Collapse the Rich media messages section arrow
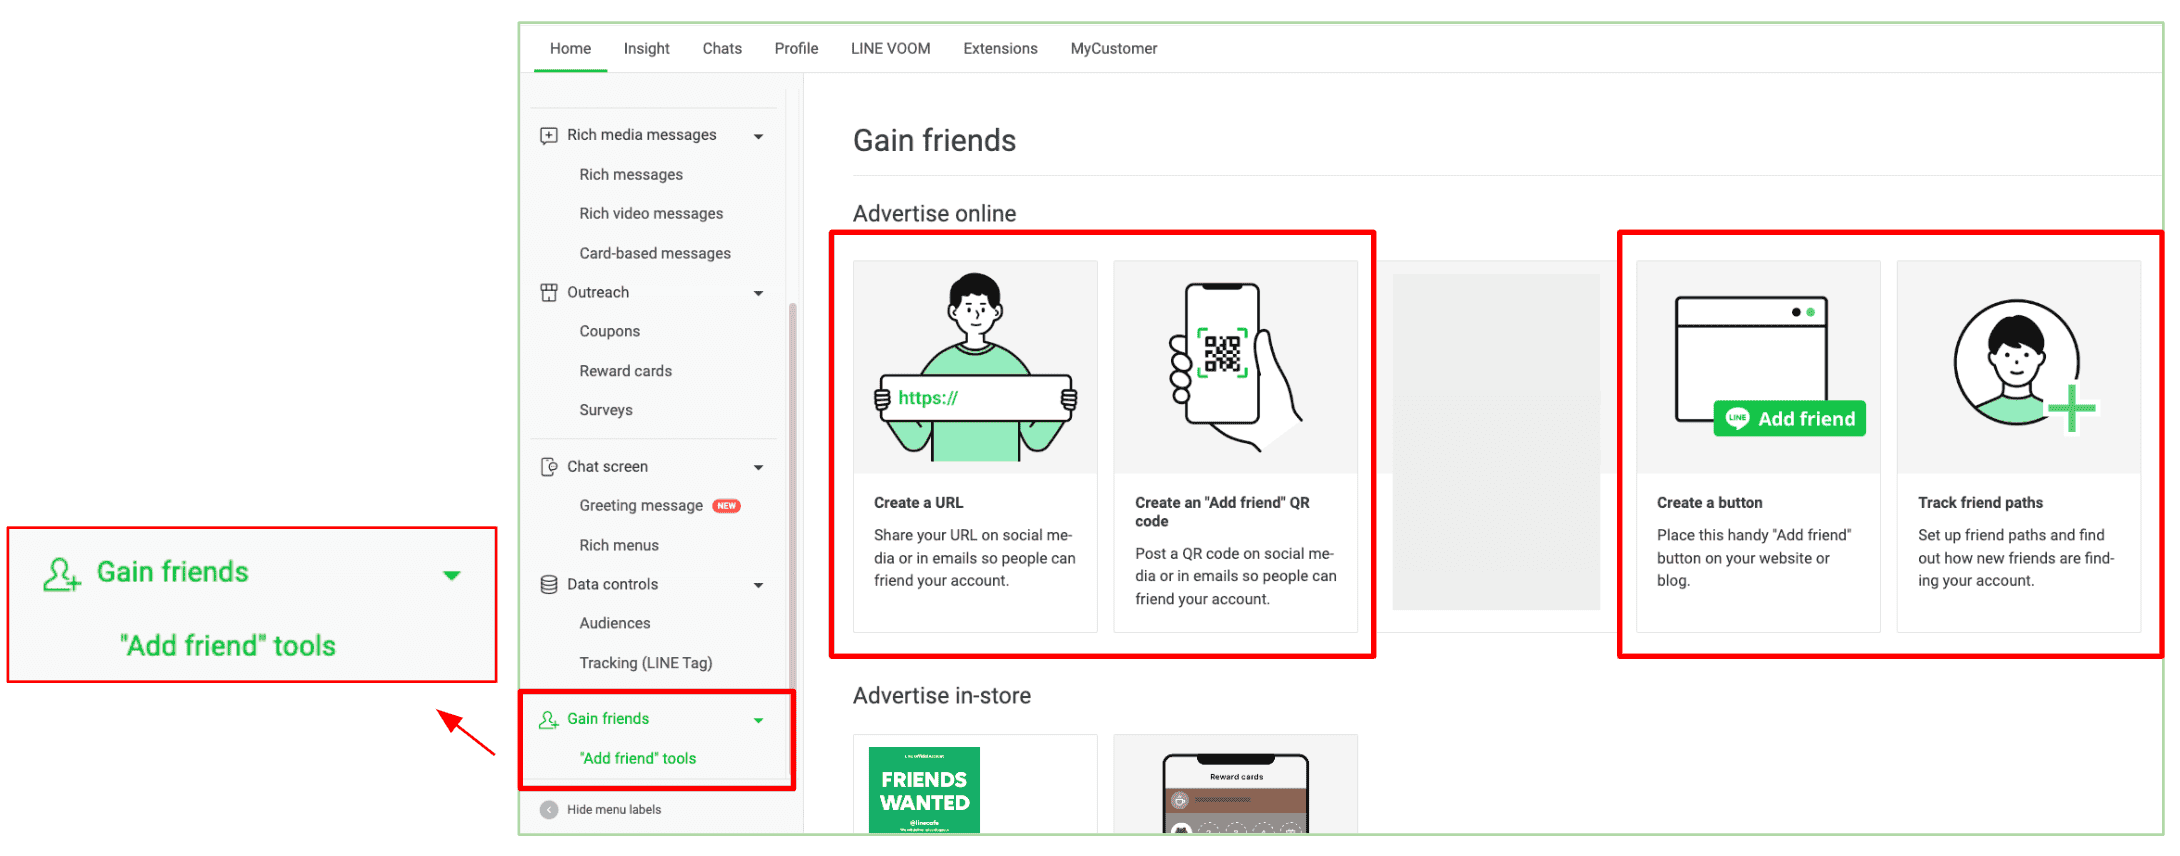2180x856 pixels. (758, 136)
